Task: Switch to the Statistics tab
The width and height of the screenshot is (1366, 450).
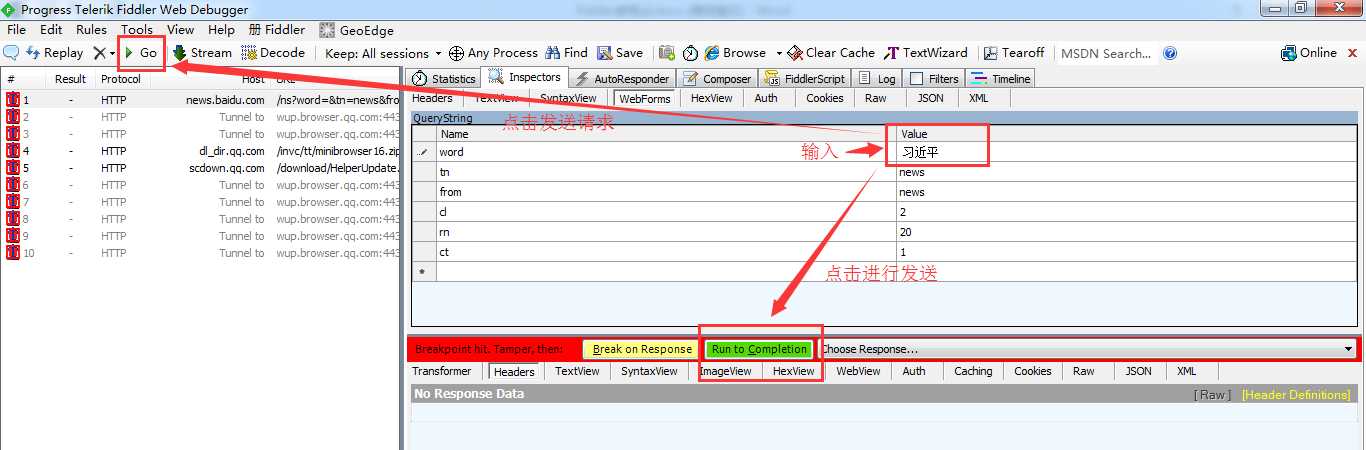Action: tap(444, 78)
